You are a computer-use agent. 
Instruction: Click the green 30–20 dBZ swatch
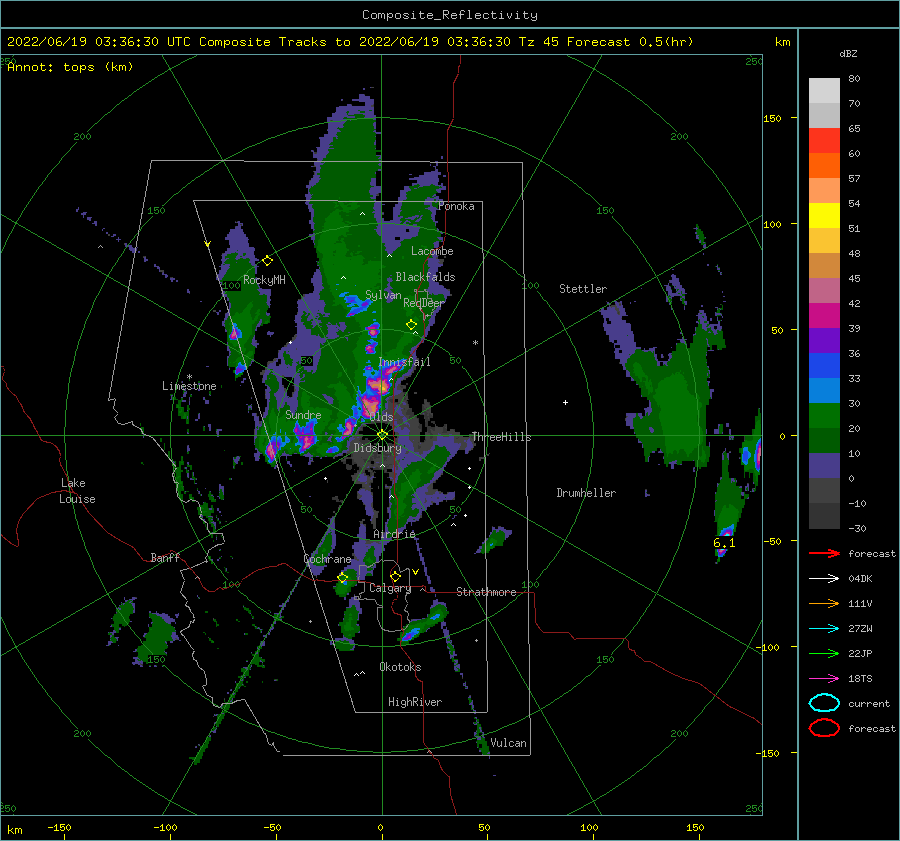tap(824, 416)
